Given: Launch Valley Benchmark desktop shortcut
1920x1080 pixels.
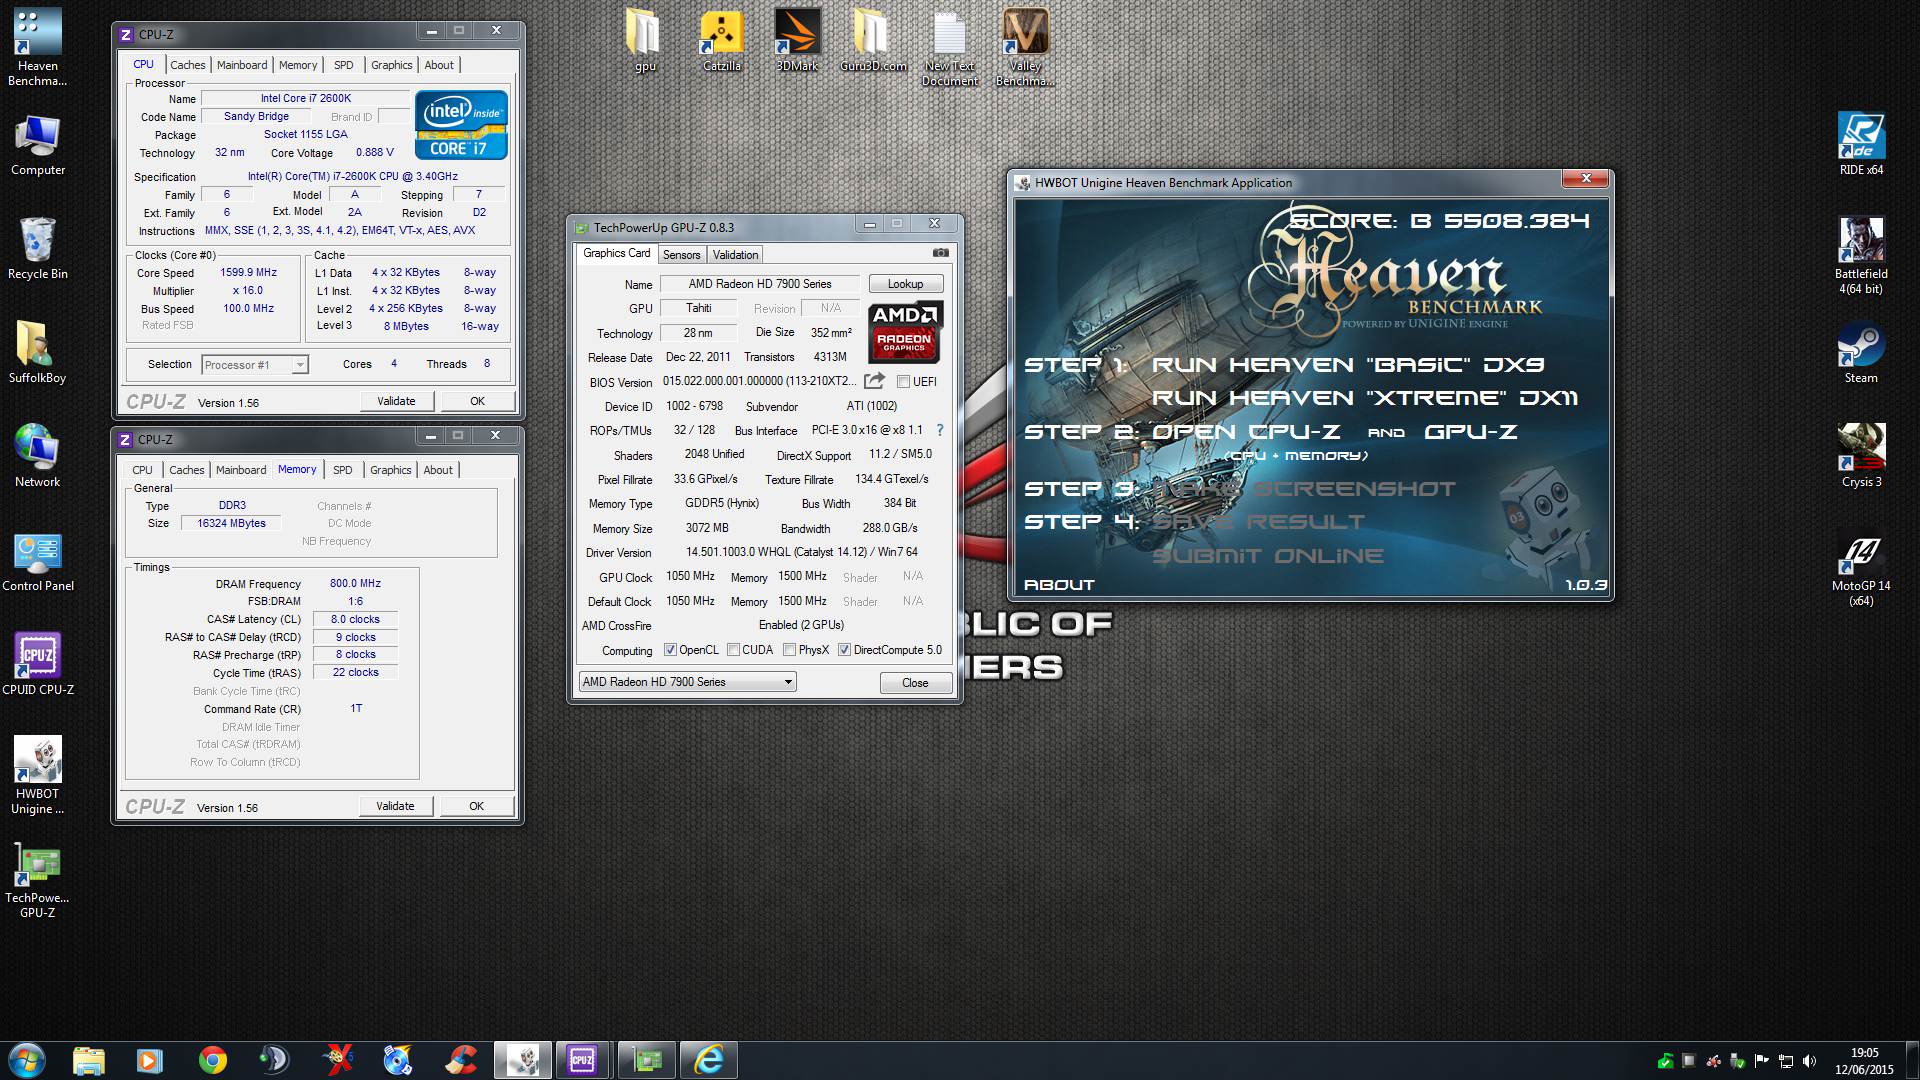Looking at the screenshot, I should 1025,47.
